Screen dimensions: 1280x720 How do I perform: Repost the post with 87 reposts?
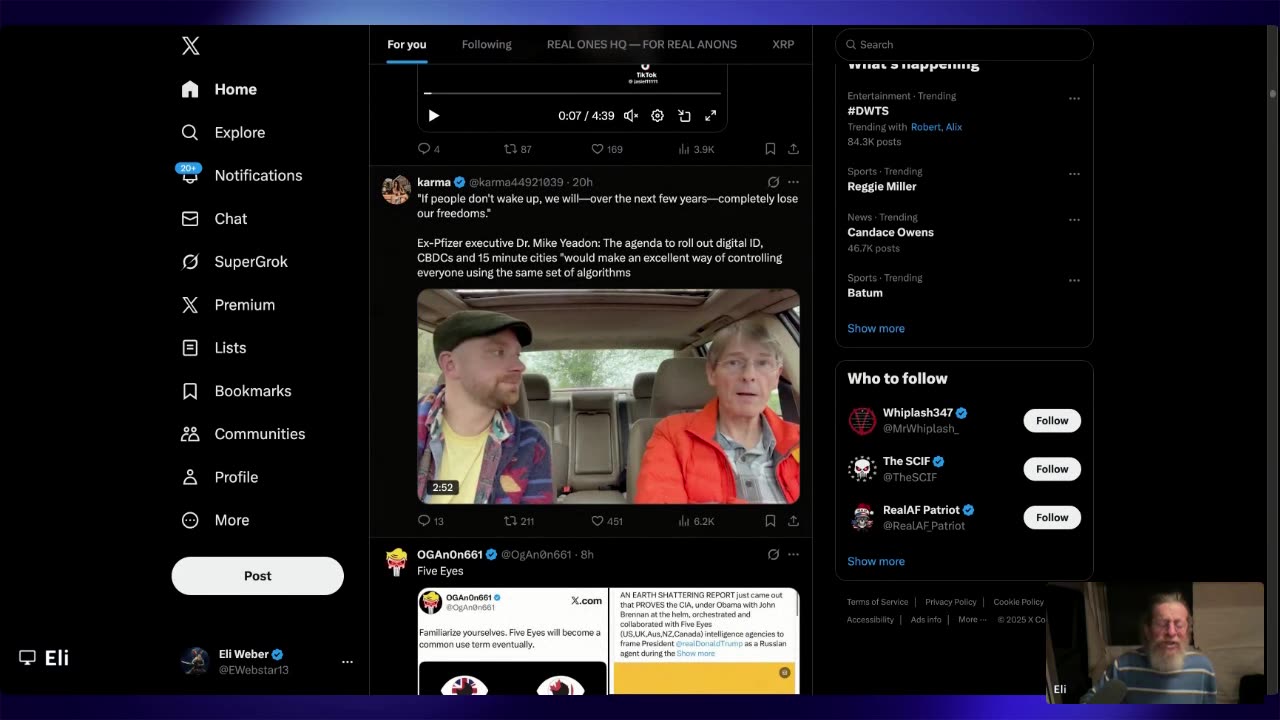518,149
